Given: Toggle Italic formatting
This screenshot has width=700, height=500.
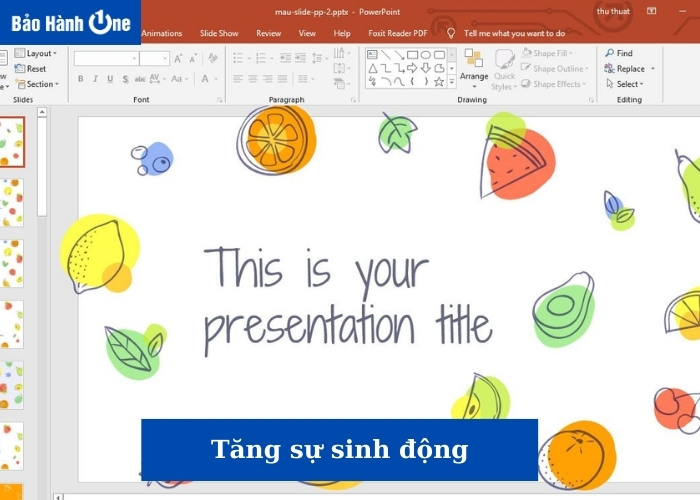Looking at the screenshot, I should point(95,79).
